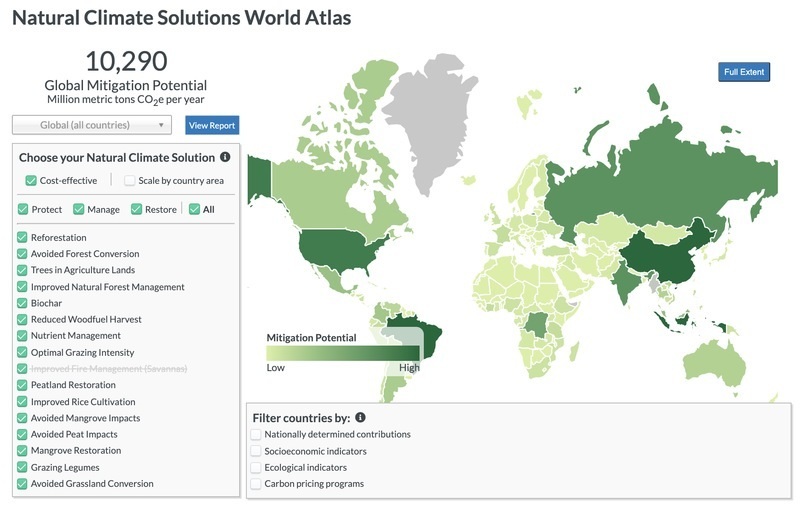The height and width of the screenshot is (509, 800).
Task: Enable Socioeconomic indicators filter
Action: [x=256, y=451]
